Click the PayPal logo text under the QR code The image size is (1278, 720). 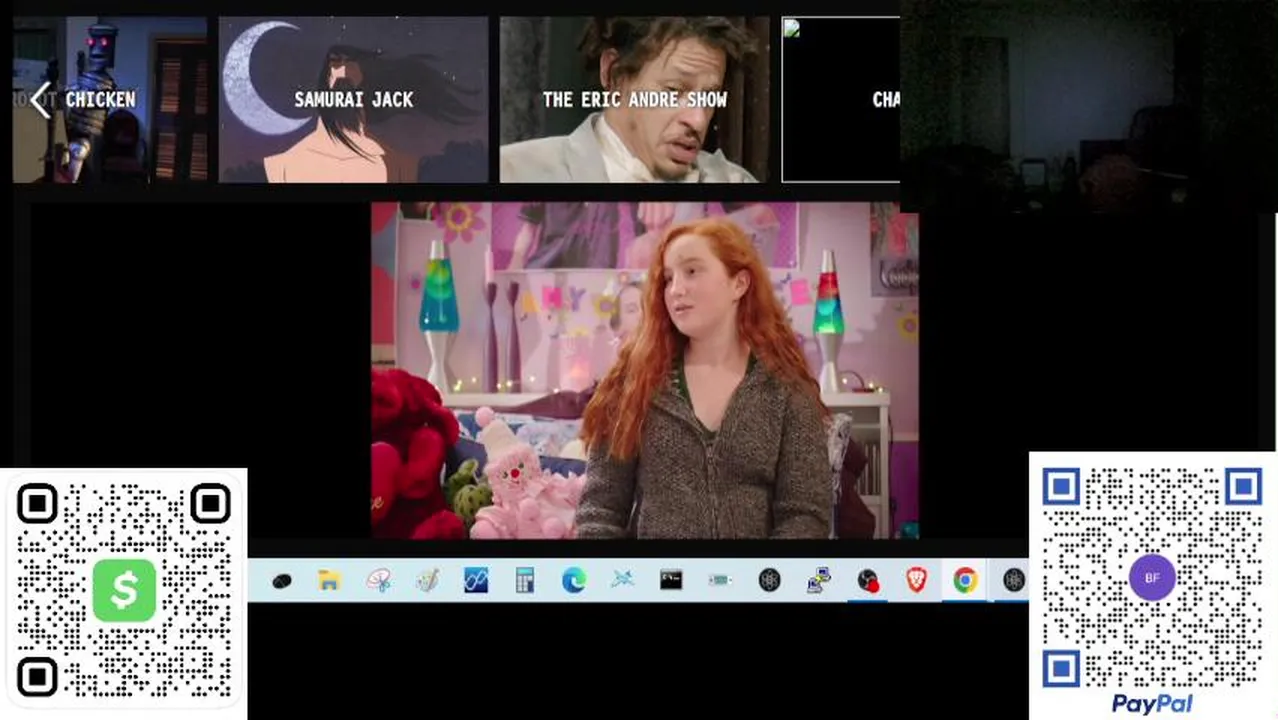tap(1152, 704)
